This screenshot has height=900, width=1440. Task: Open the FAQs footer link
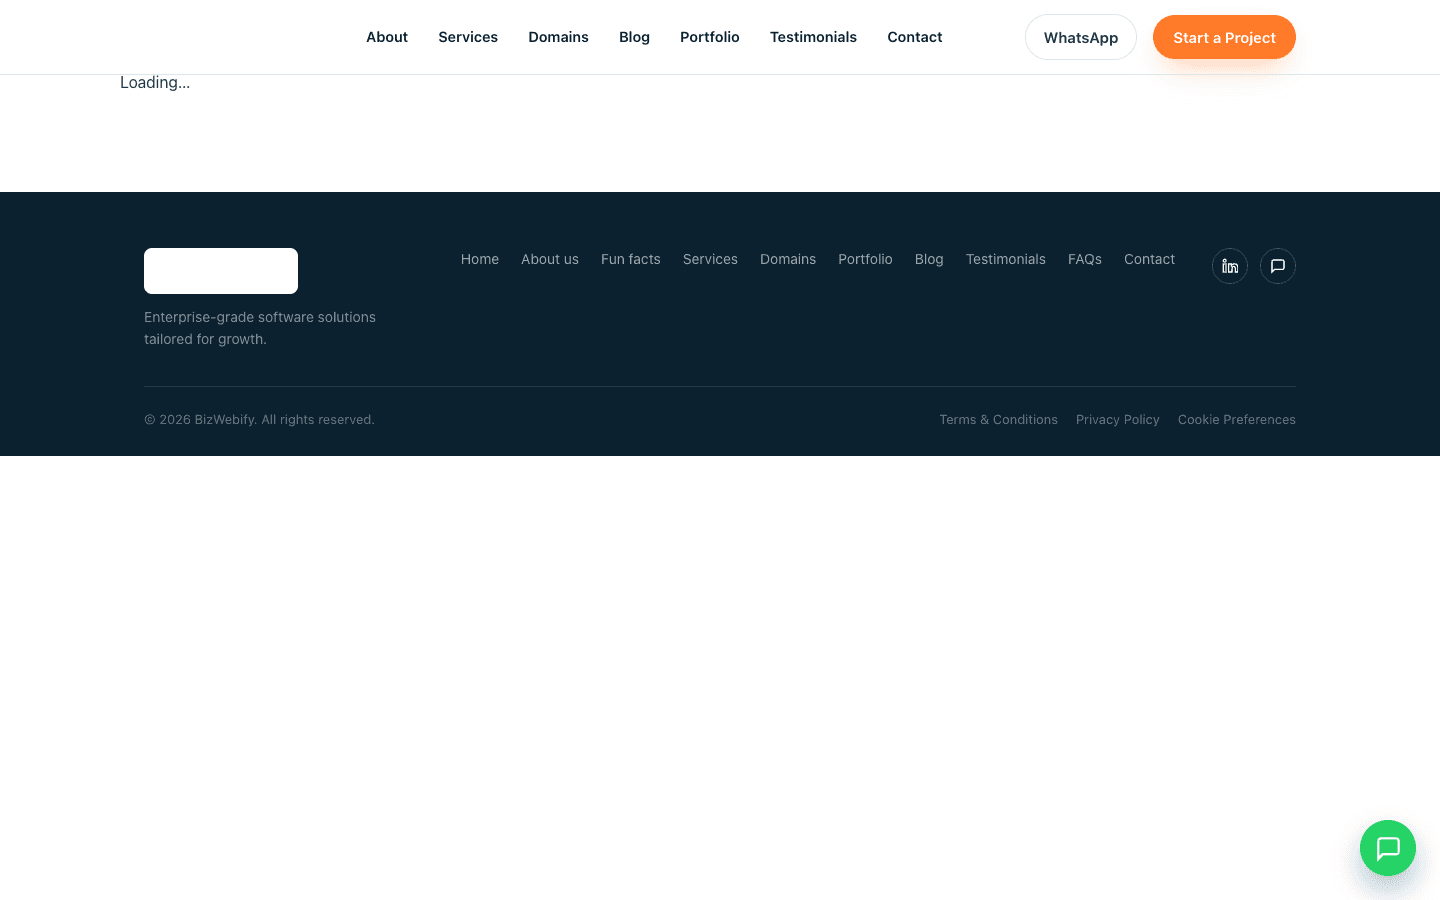point(1085,259)
